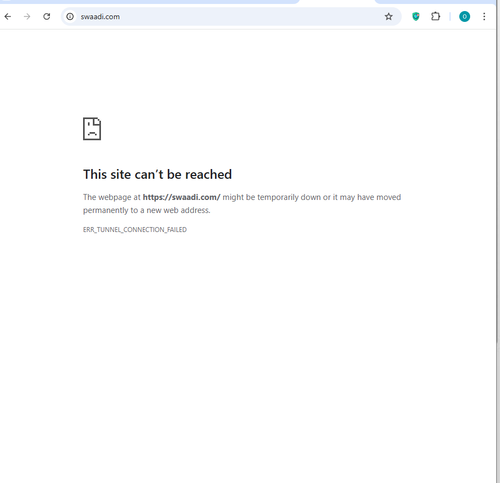Open the Extensions puzzle piece menu

(x=435, y=17)
